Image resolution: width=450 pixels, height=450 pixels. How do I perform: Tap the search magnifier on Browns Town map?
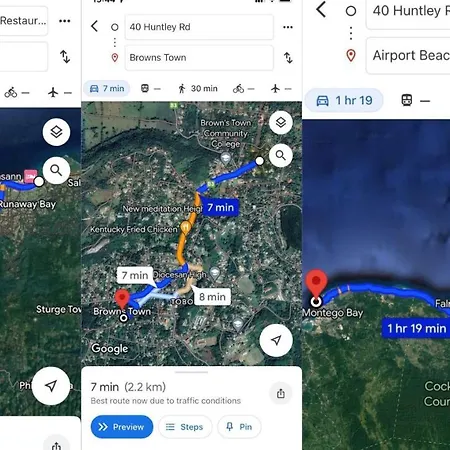pos(281,155)
